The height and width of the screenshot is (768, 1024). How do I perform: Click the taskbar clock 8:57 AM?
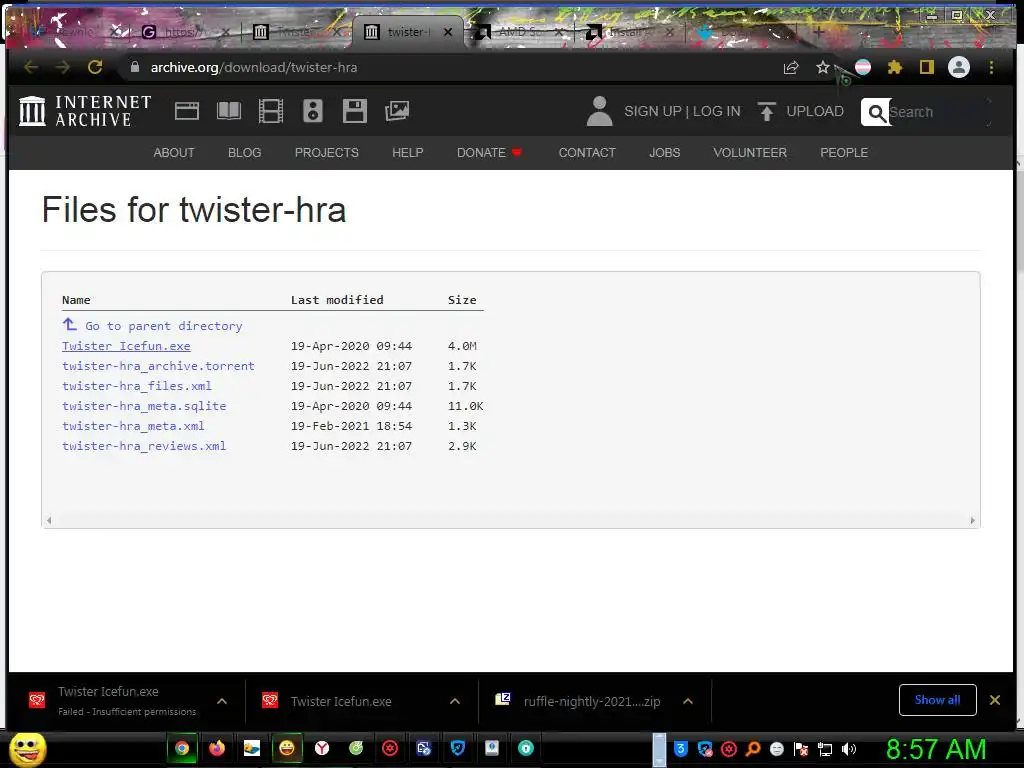click(936, 749)
